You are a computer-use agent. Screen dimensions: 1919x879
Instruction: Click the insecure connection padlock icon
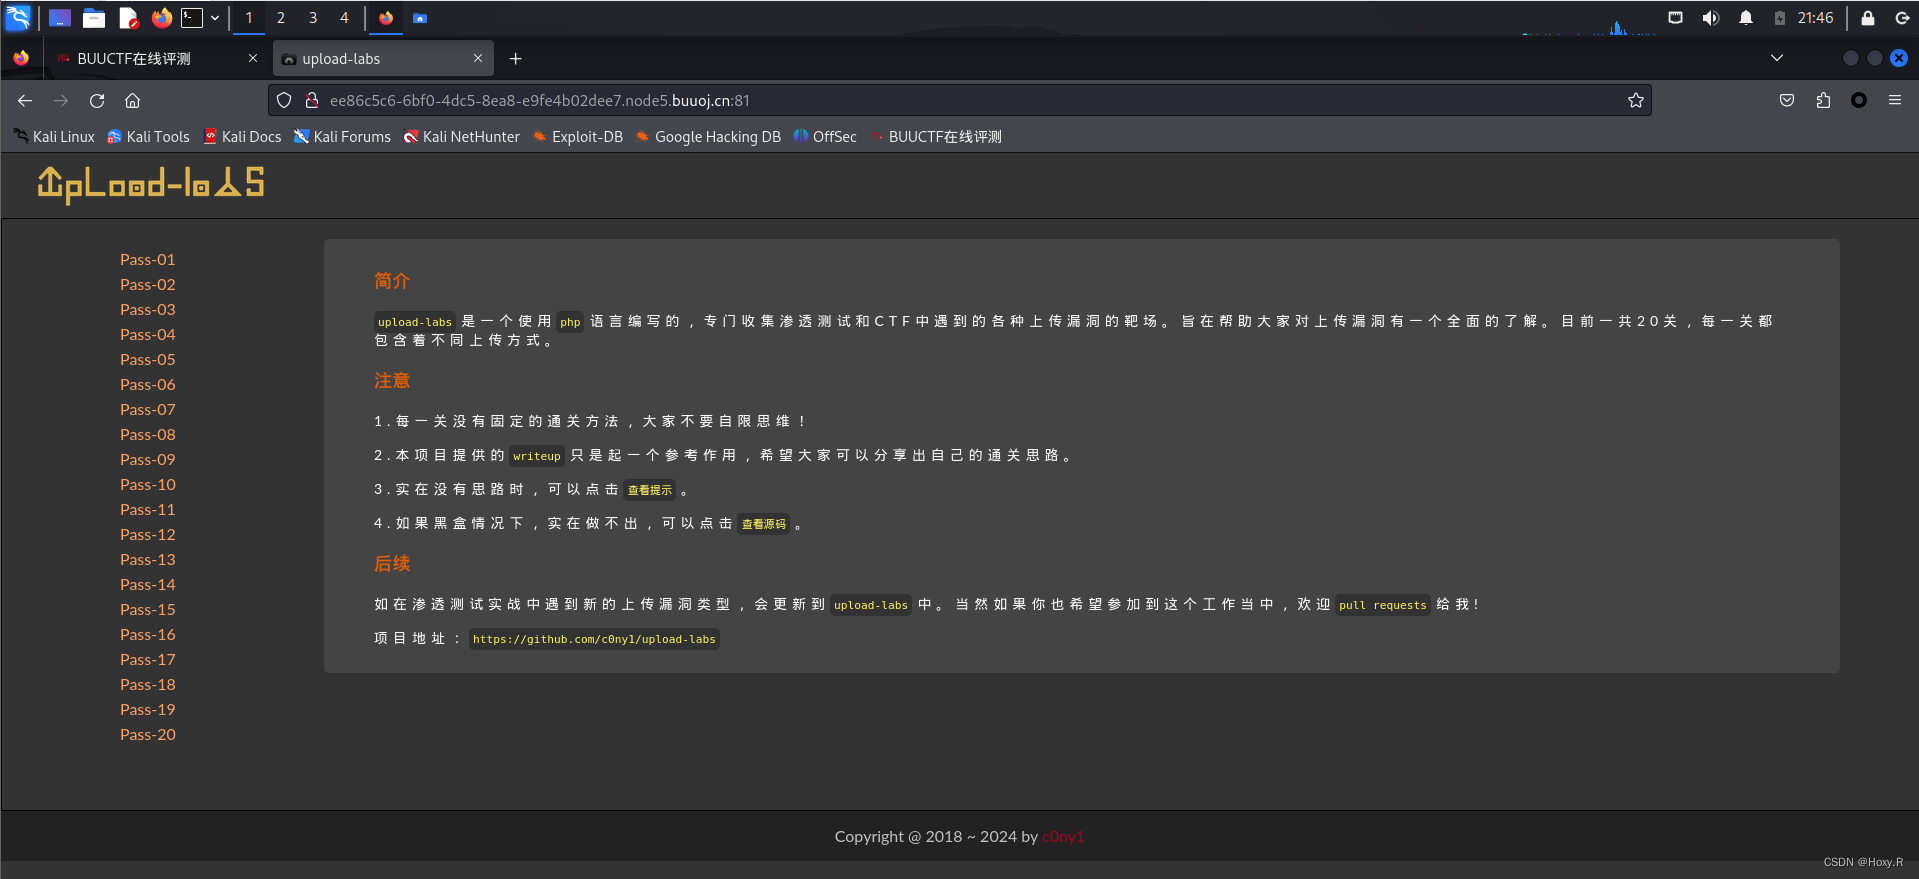click(312, 100)
